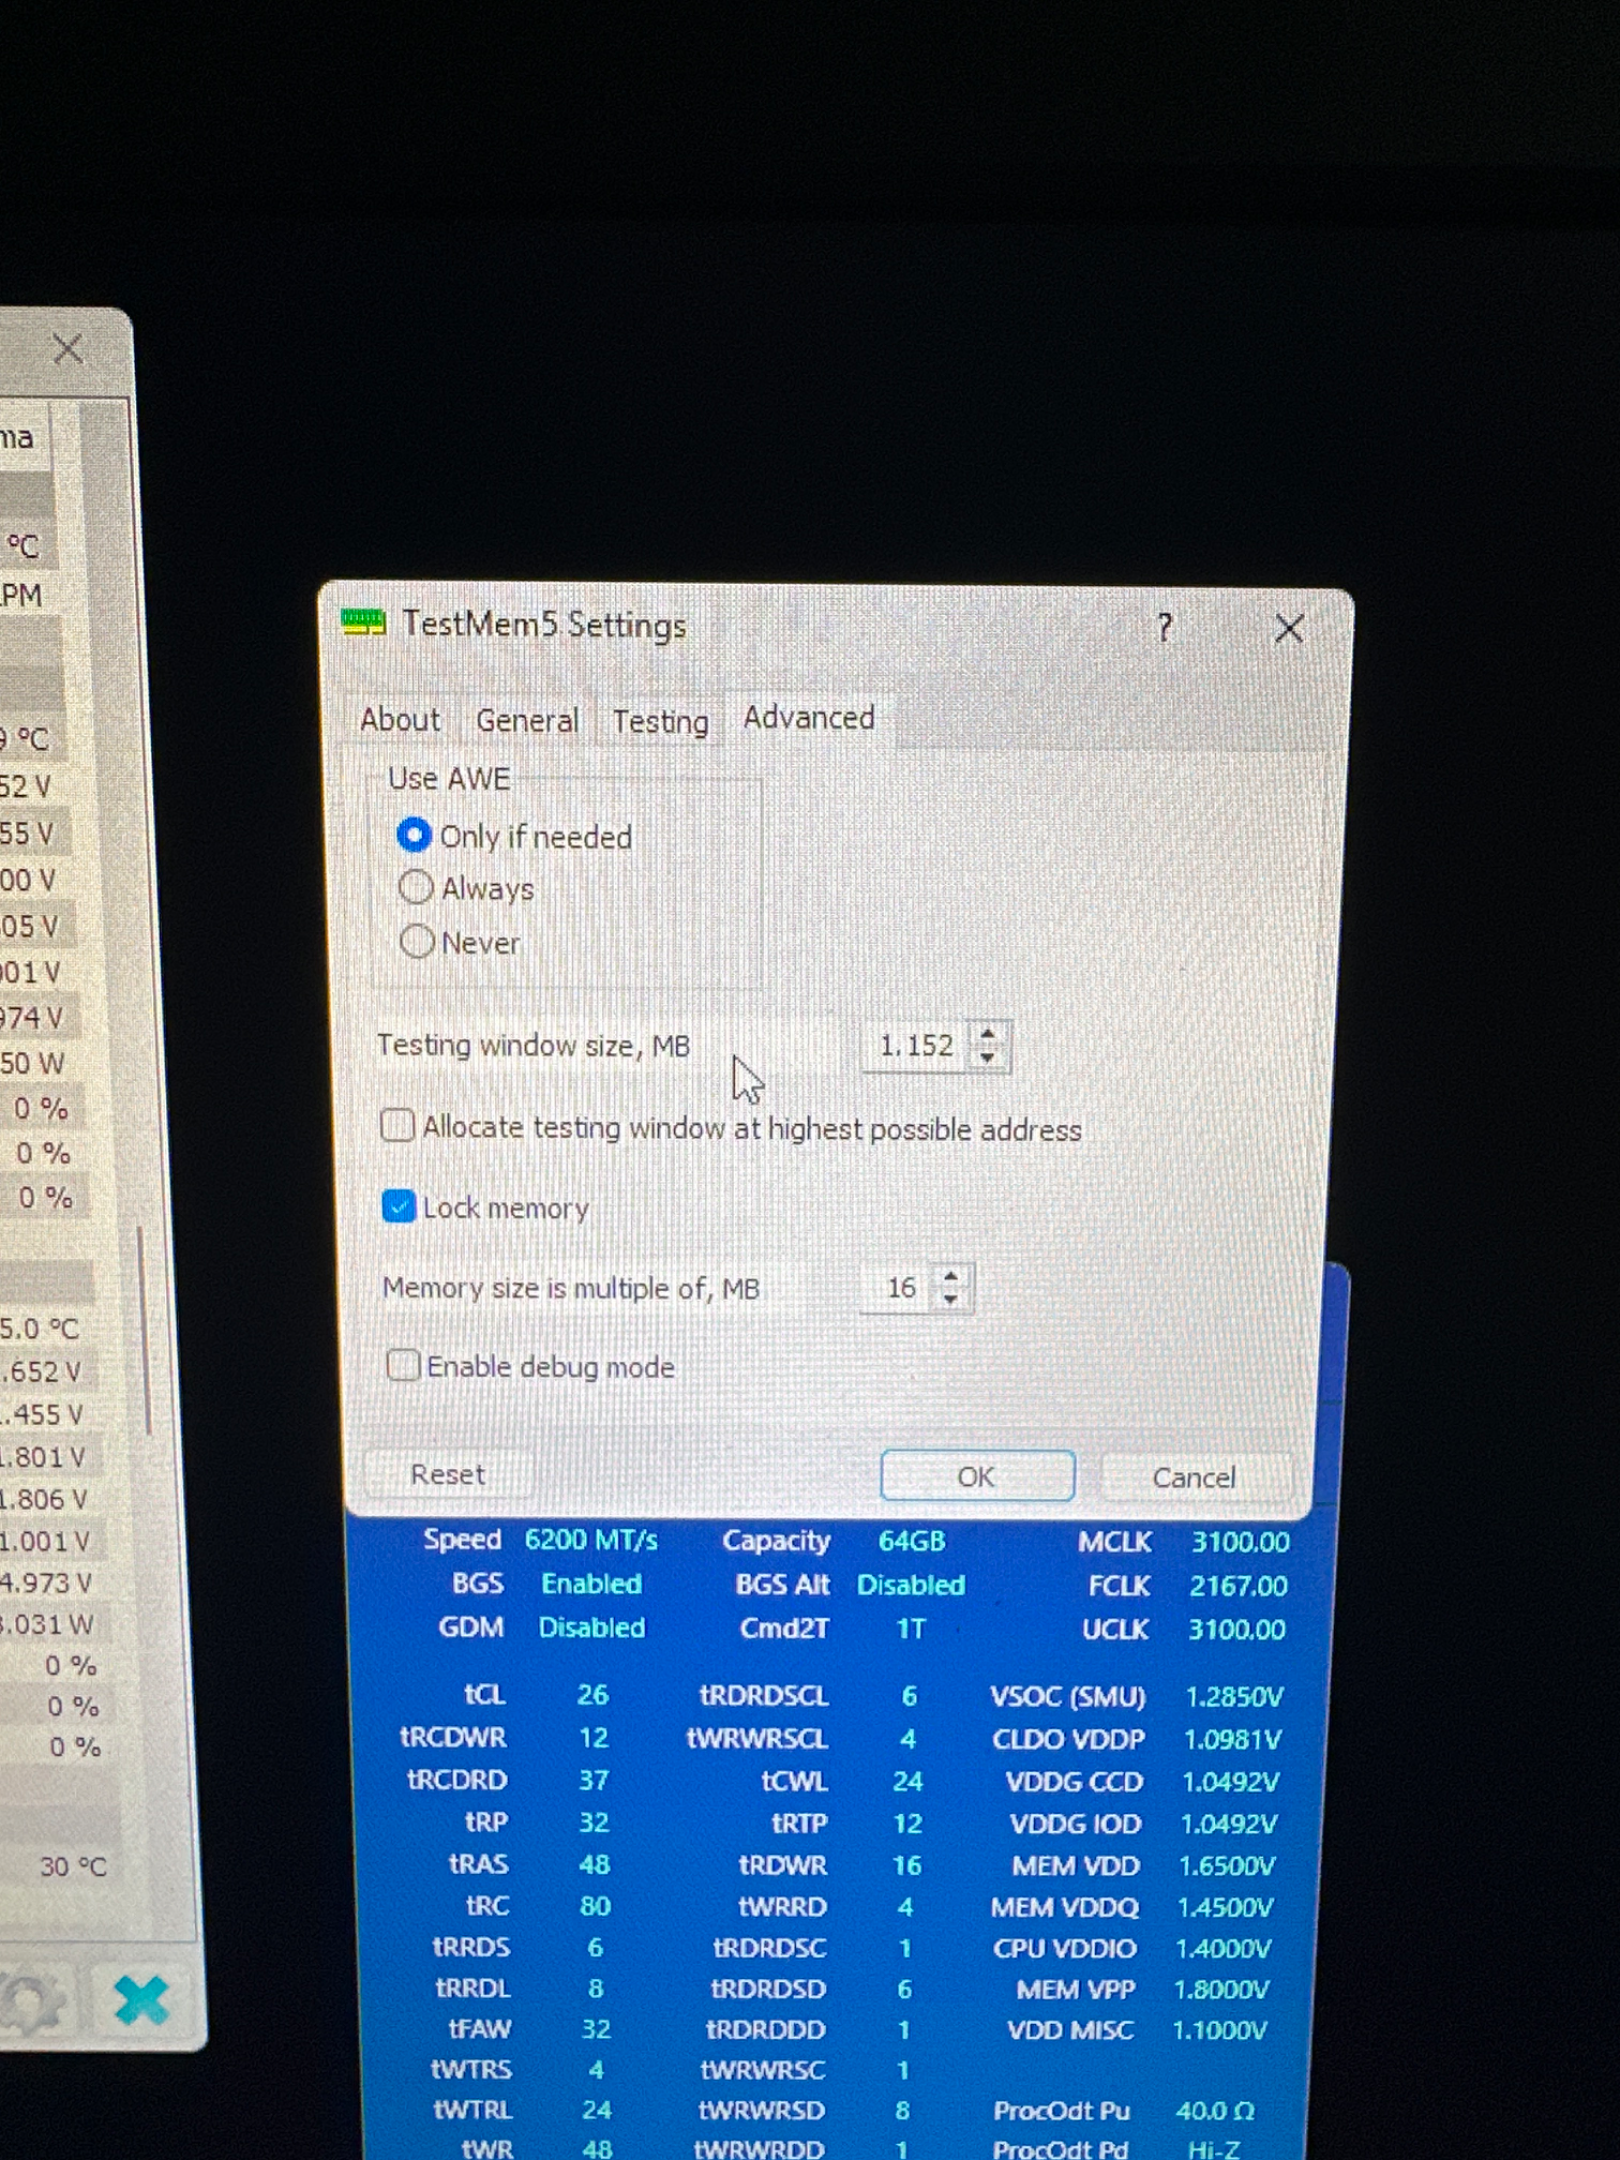The height and width of the screenshot is (2160, 1620).
Task: Click the Capacity value '64GB'
Action: tap(911, 1541)
